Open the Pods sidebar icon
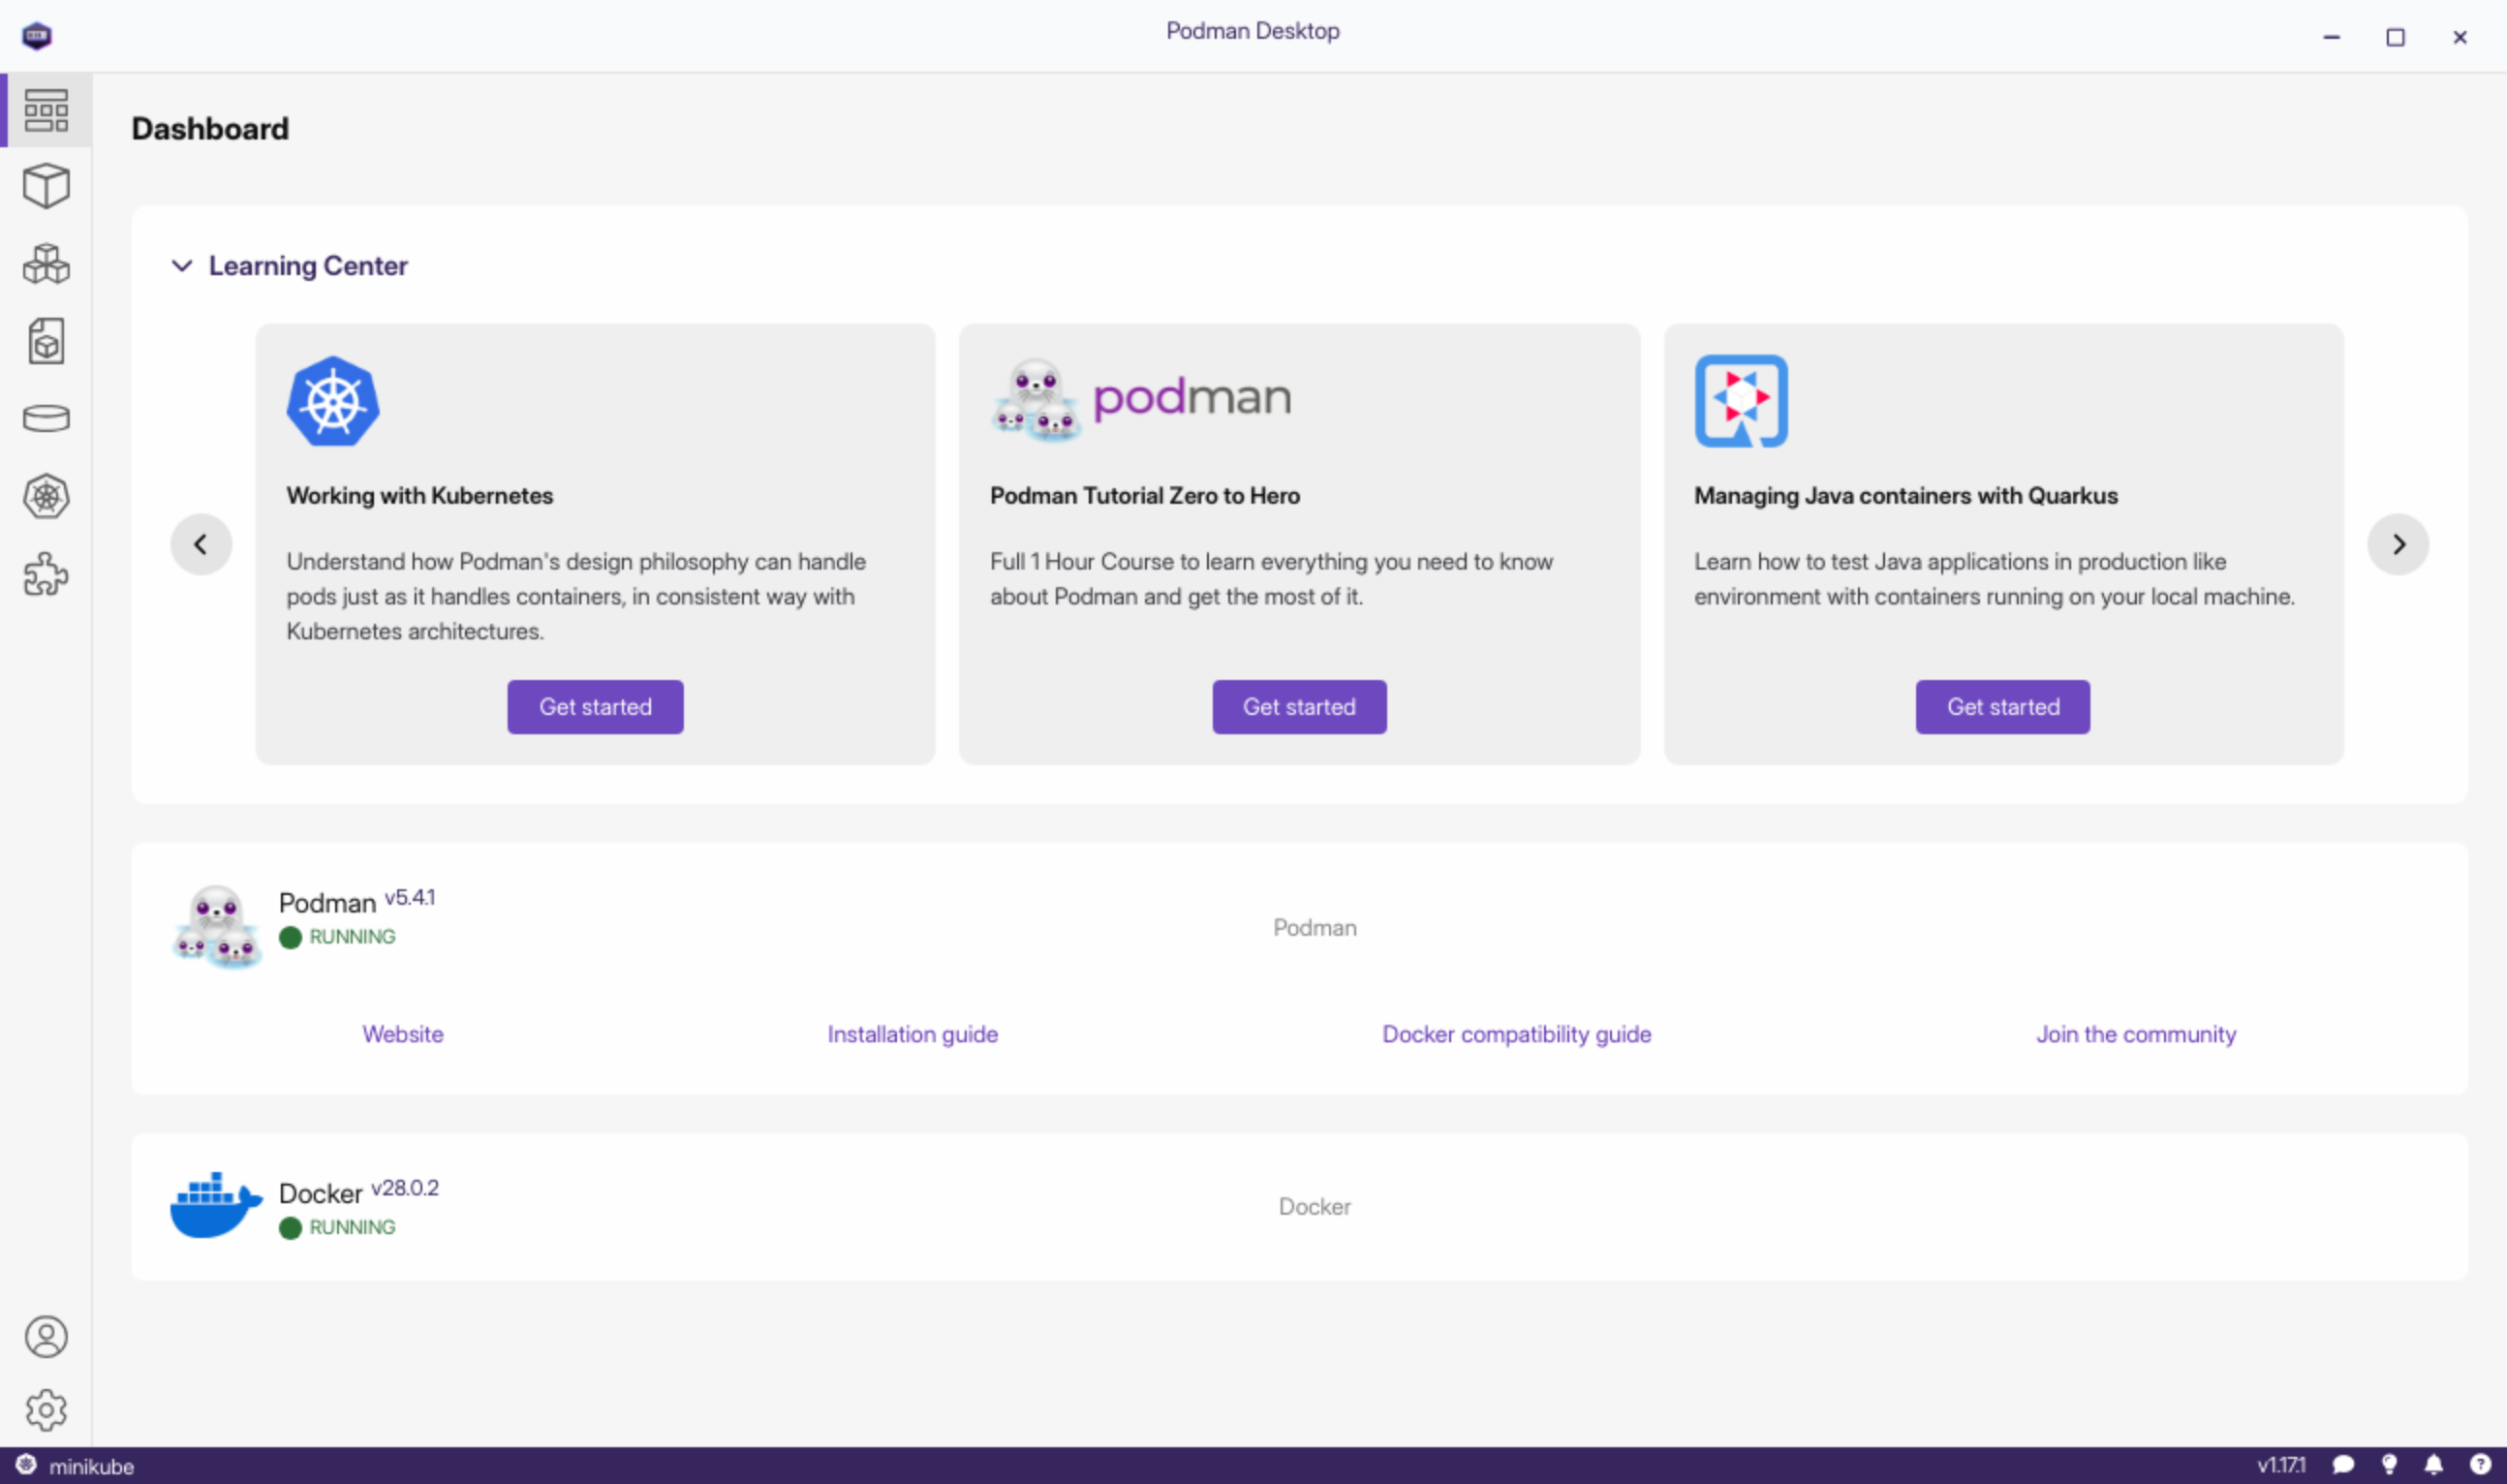Image resolution: width=2507 pixels, height=1484 pixels. [46, 264]
